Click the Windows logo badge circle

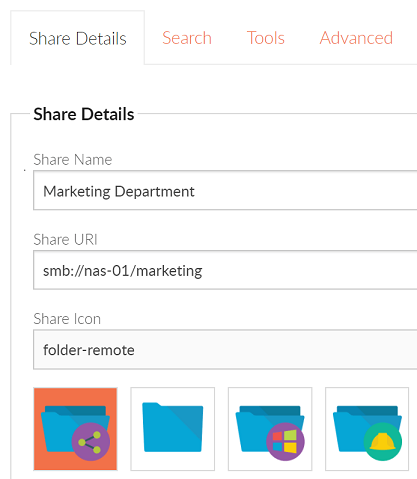tap(285, 442)
